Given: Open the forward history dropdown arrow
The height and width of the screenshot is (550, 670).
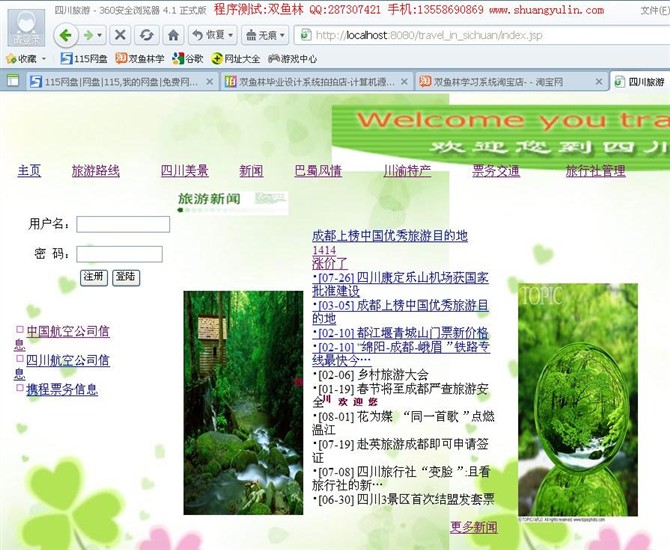Looking at the screenshot, I should (x=100, y=35).
